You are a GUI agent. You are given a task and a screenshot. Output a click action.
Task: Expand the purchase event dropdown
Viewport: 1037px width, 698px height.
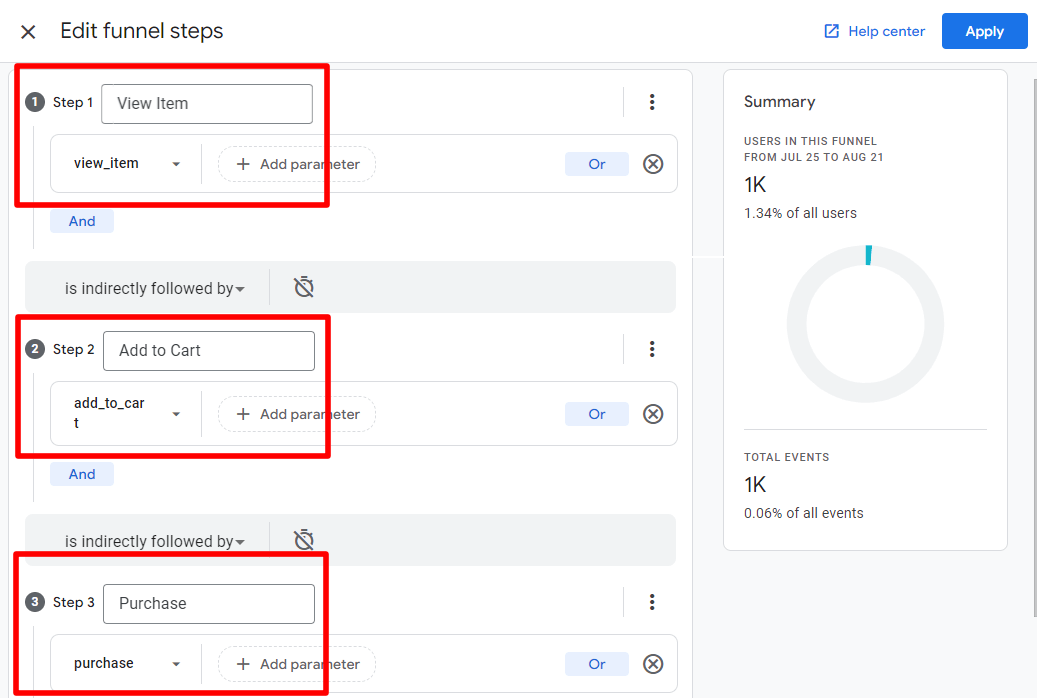coord(176,664)
